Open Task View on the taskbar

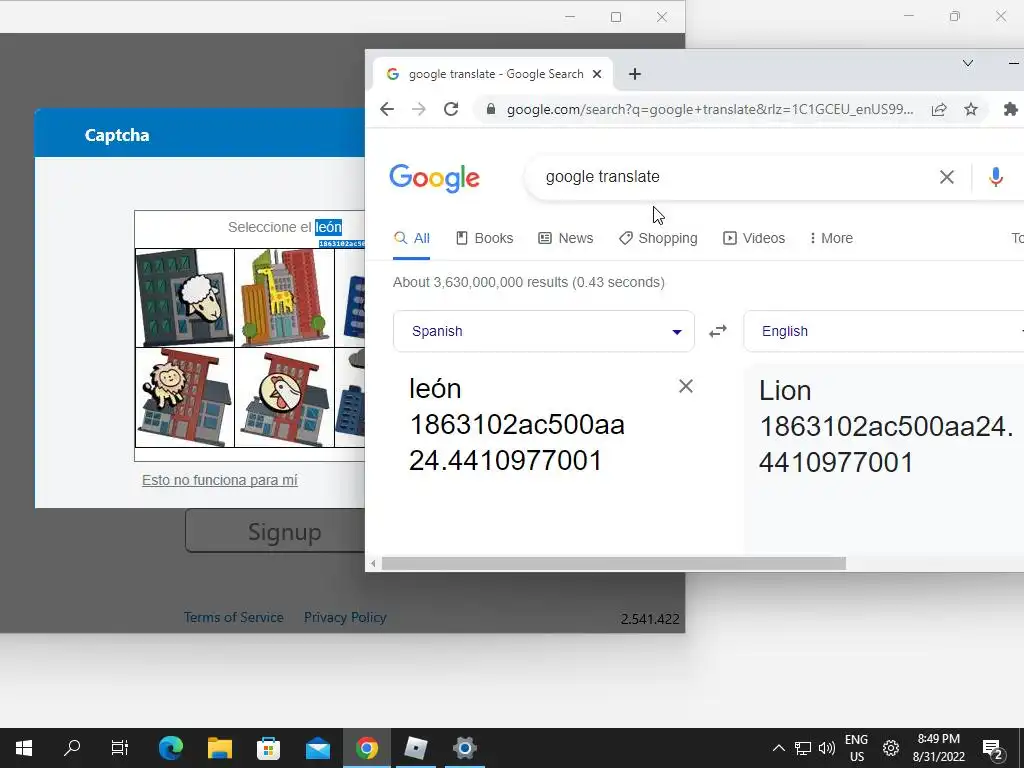(x=120, y=748)
